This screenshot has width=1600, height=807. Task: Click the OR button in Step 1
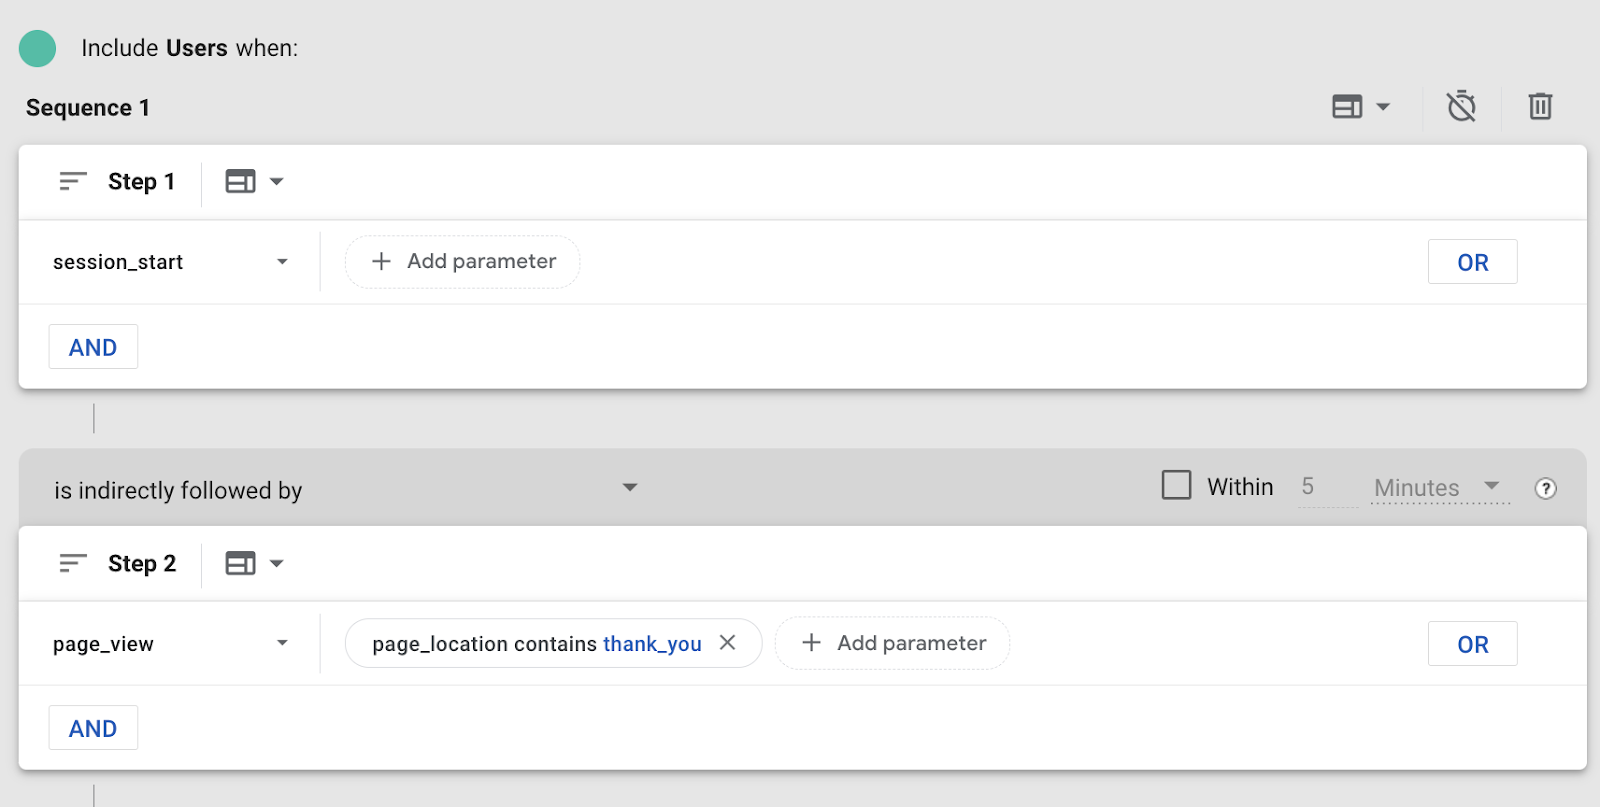point(1472,262)
